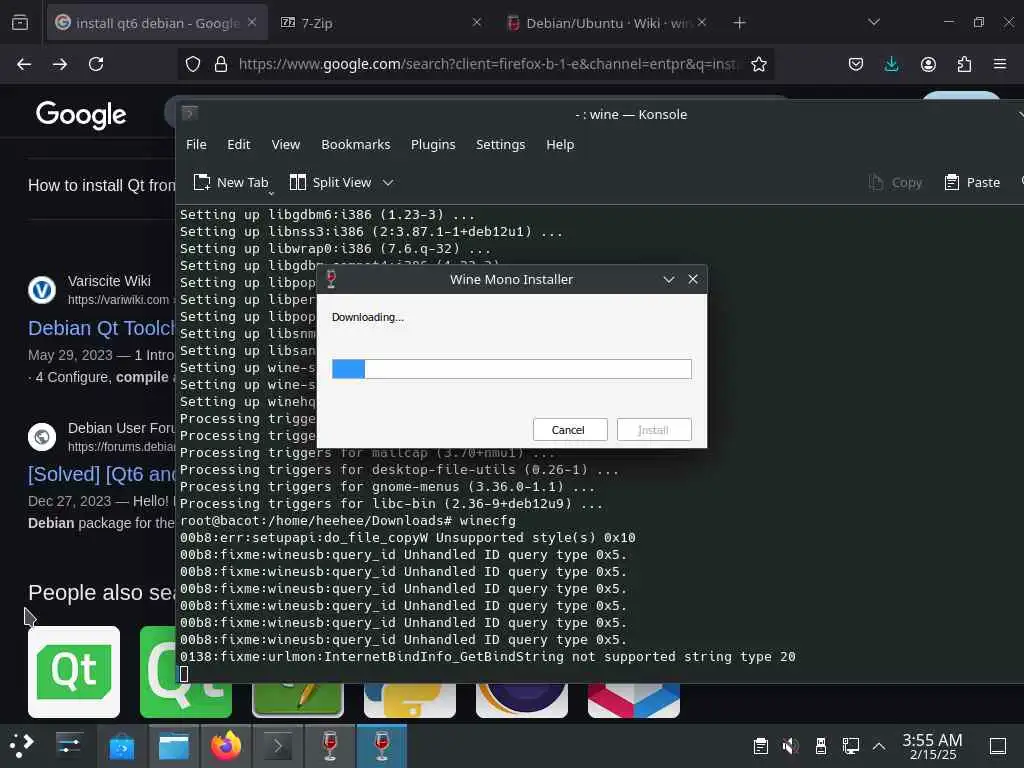Select the Python logo thumbnail in People also search
The height and width of the screenshot is (768, 1024).
pyautogui.click(x=409, y=701)
